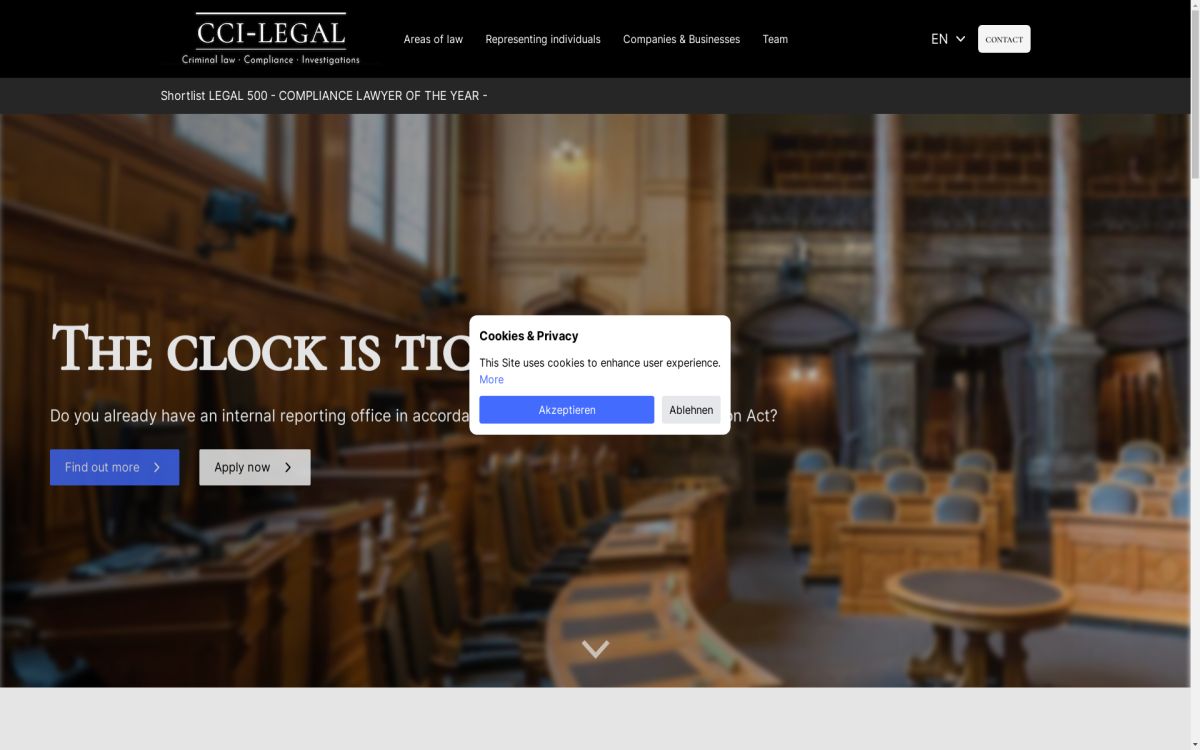Decline cookies via the Ablehnen button
Screen dimensions: 1200x750
point(691,410)
